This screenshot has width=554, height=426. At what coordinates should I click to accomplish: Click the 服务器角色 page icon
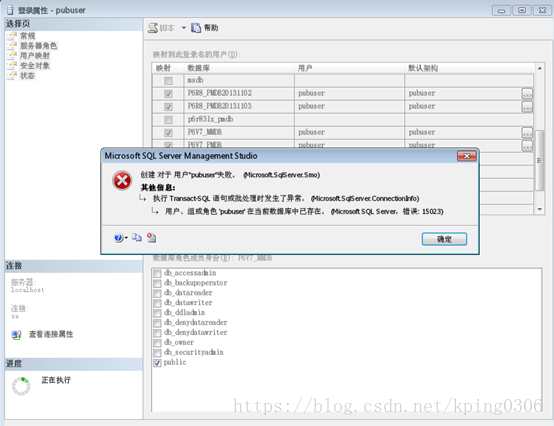pos(12,46)
